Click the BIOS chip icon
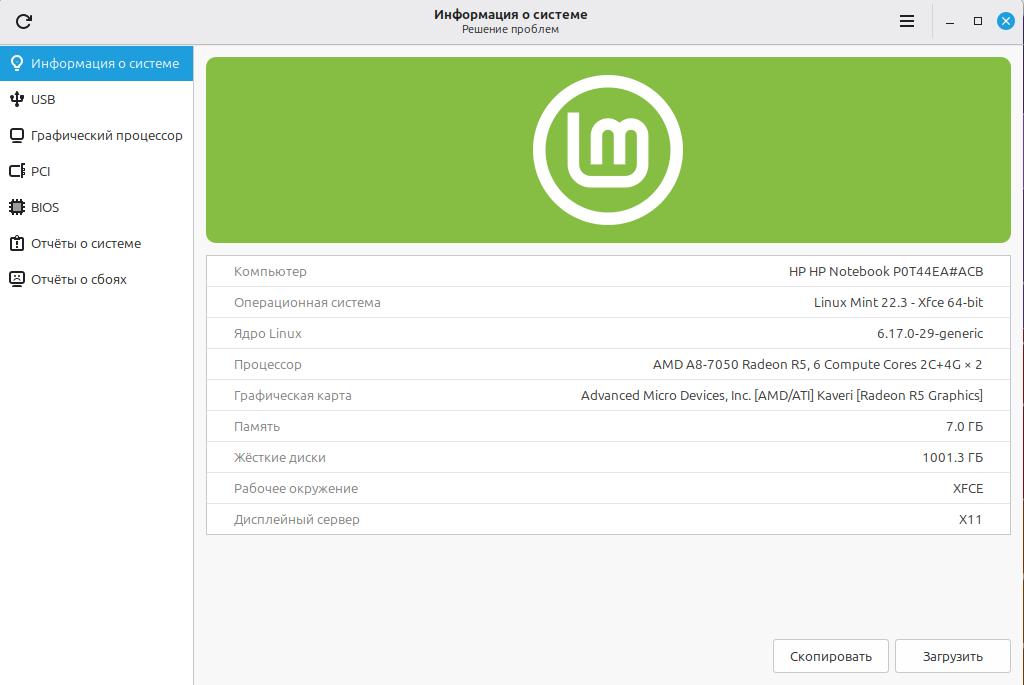 17,207
